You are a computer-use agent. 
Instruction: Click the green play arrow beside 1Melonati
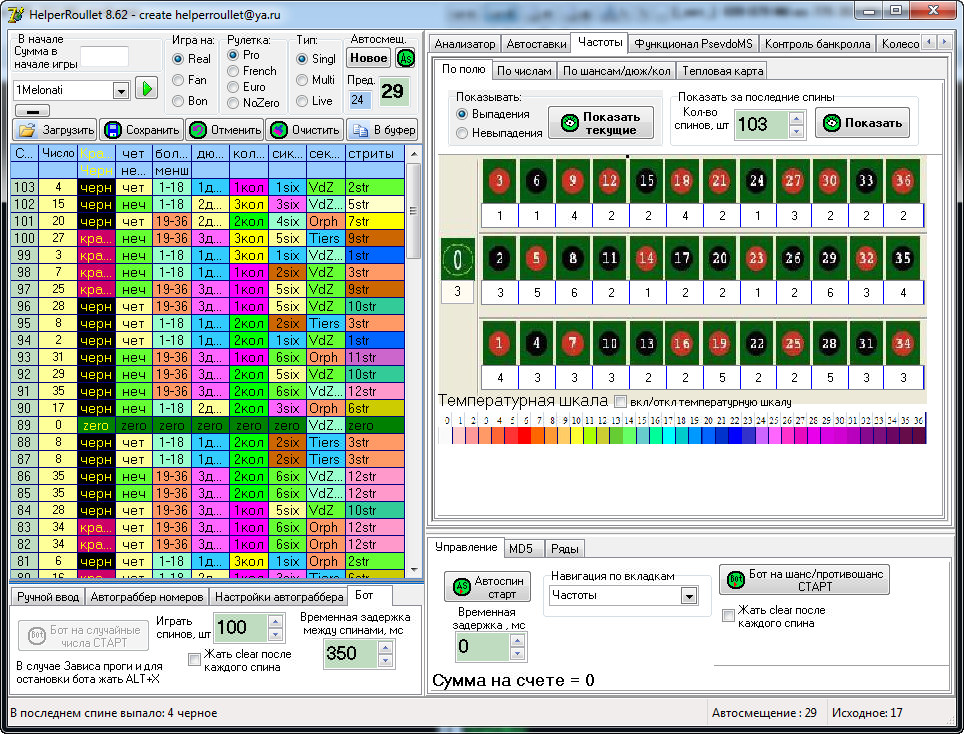click(147, 89)
